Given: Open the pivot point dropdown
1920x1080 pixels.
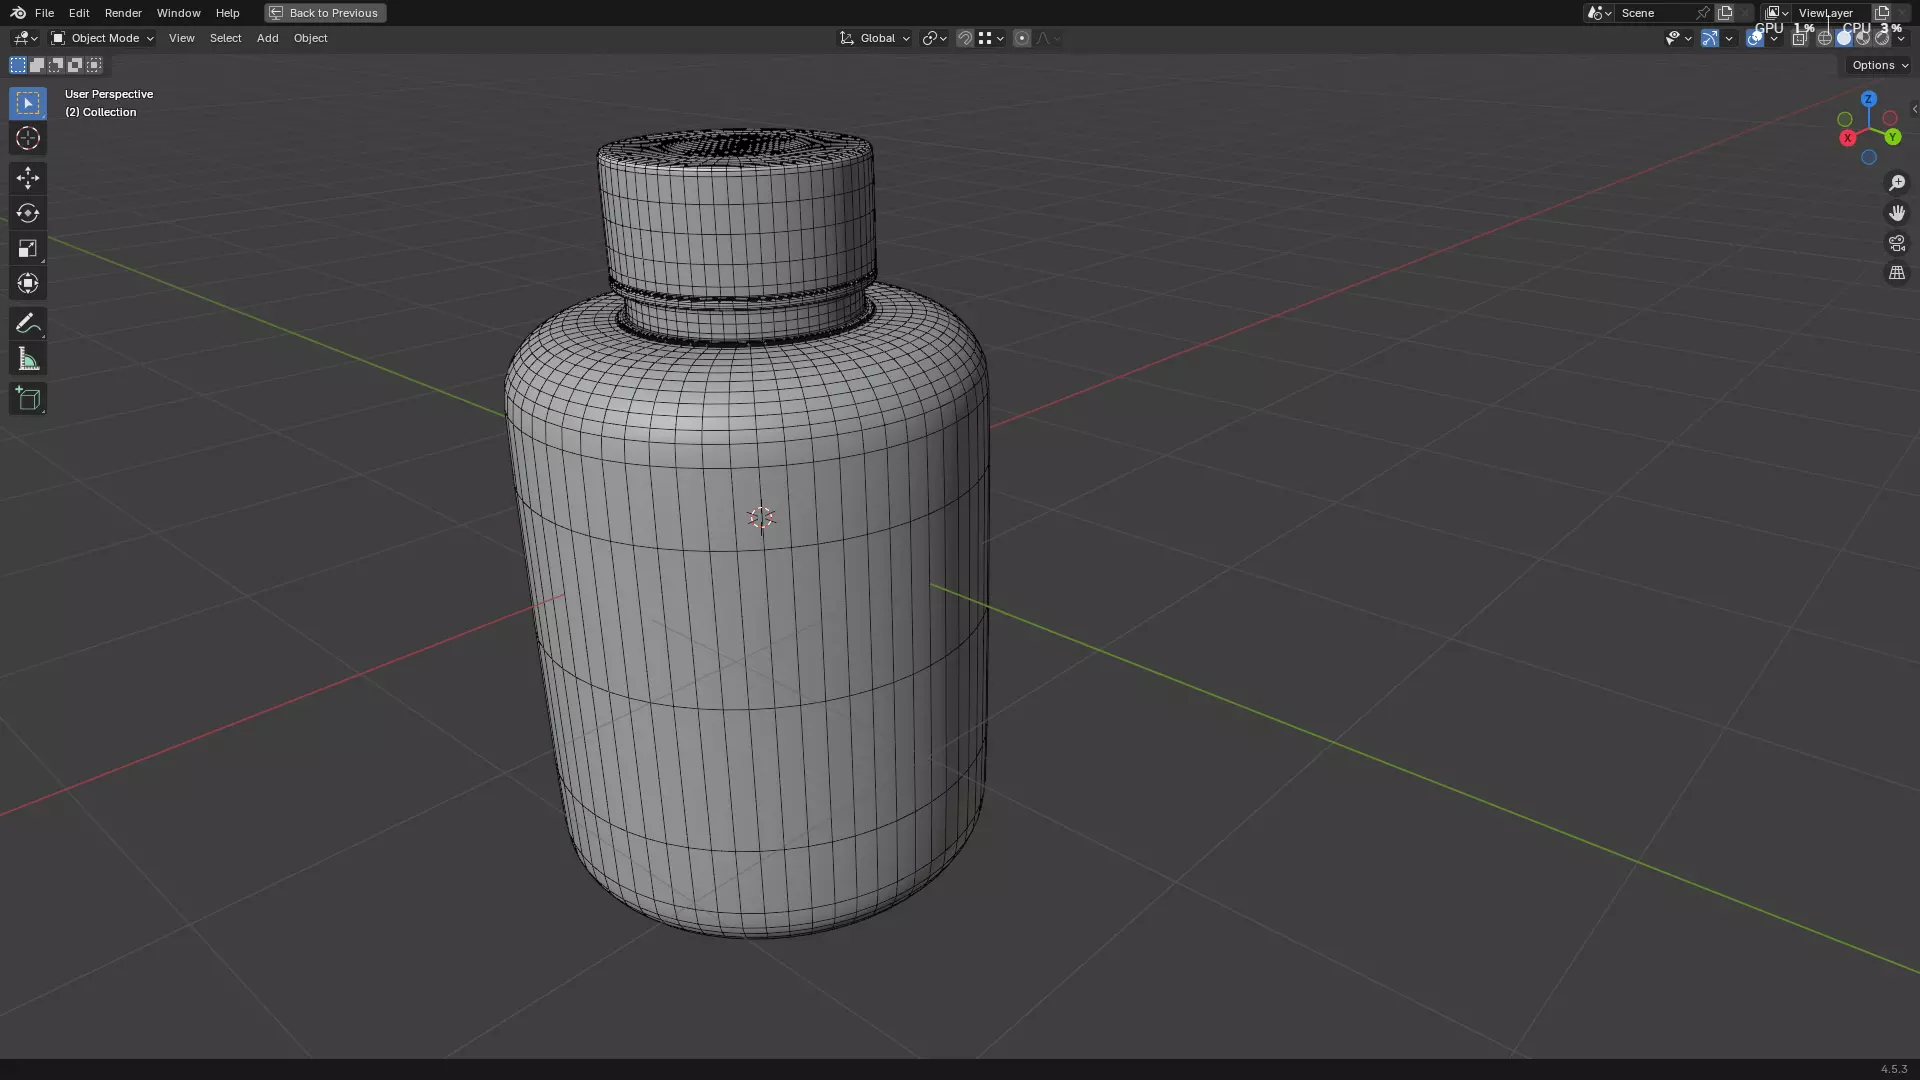Looking at the screenshot, I should tap(934, 38).
